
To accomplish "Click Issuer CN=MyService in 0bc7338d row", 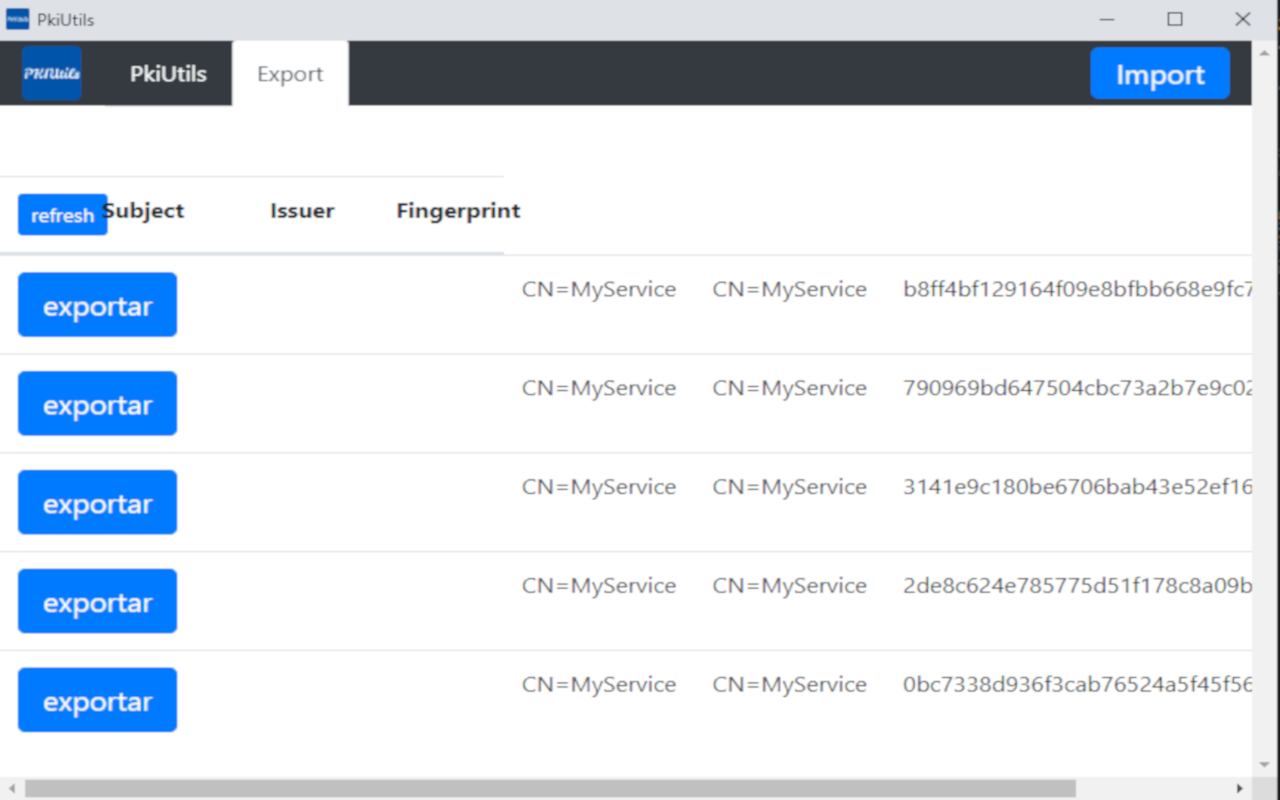I will pyautogui.click(x=790, y=686).
